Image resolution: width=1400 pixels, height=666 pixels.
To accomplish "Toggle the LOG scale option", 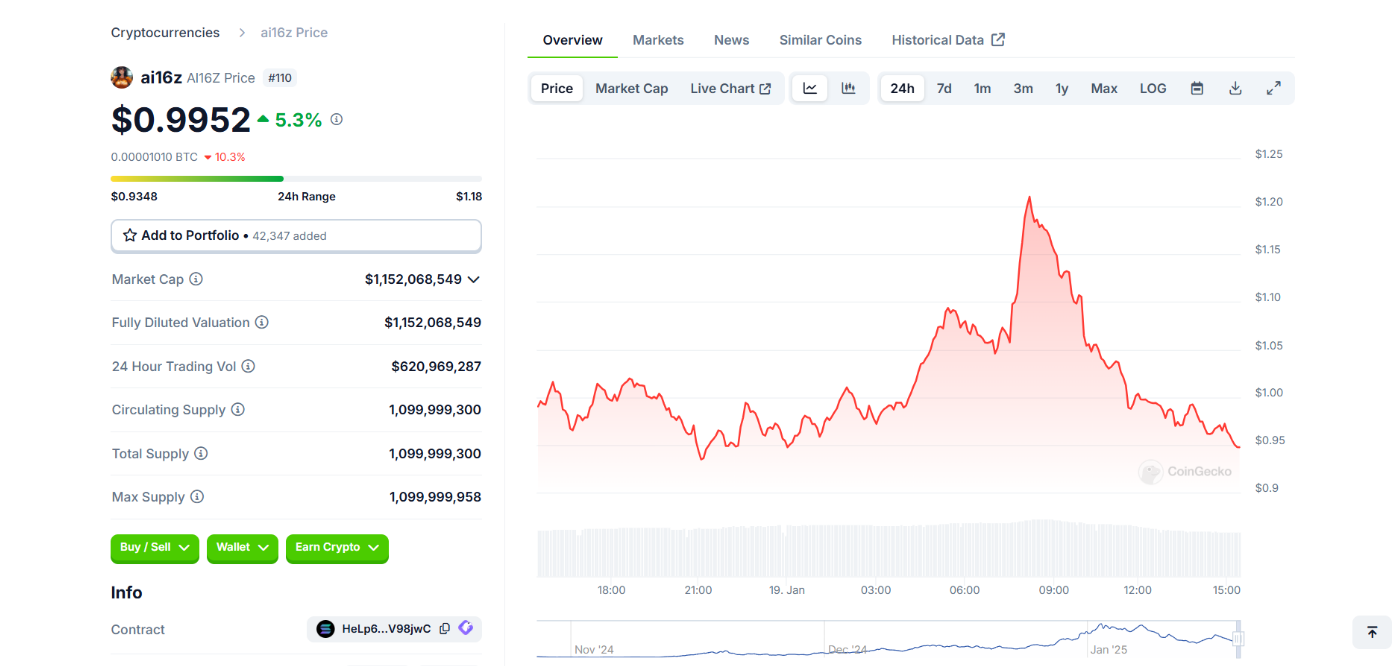I will click(x=1153, y=88).
